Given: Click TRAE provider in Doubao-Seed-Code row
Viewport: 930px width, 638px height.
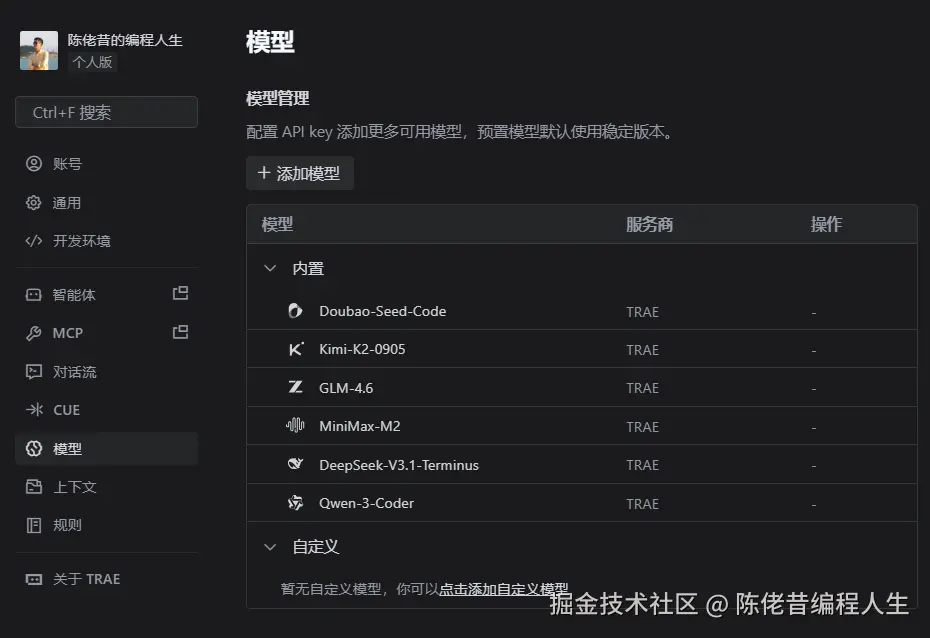Looking at the screenshot, I should (642, 312).
